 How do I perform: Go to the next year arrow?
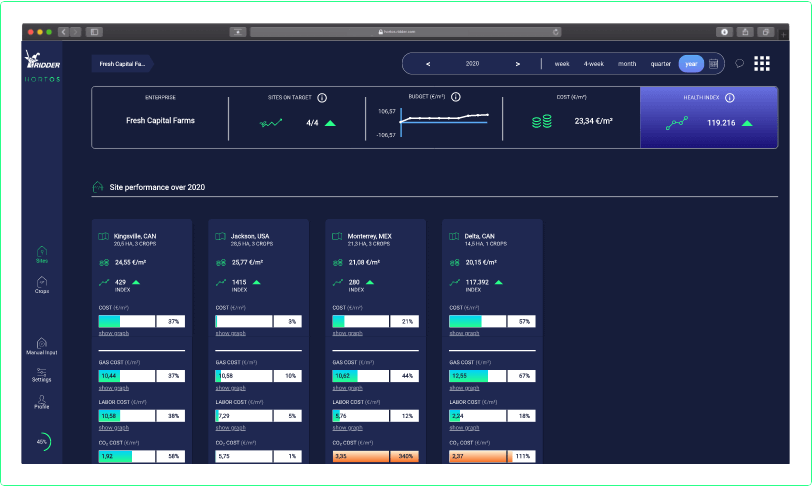click(517, 64)
